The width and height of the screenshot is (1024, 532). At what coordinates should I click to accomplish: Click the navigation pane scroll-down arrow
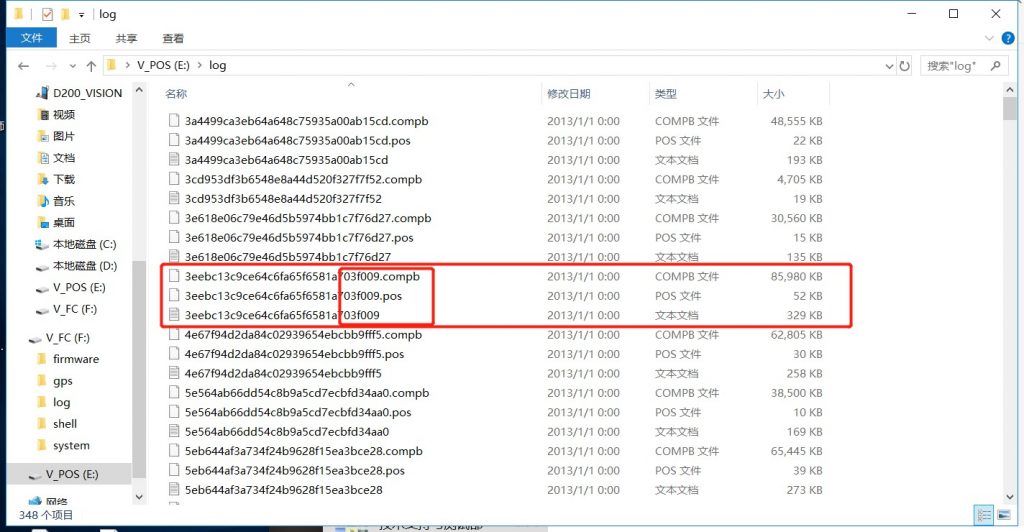coord(138,497)
